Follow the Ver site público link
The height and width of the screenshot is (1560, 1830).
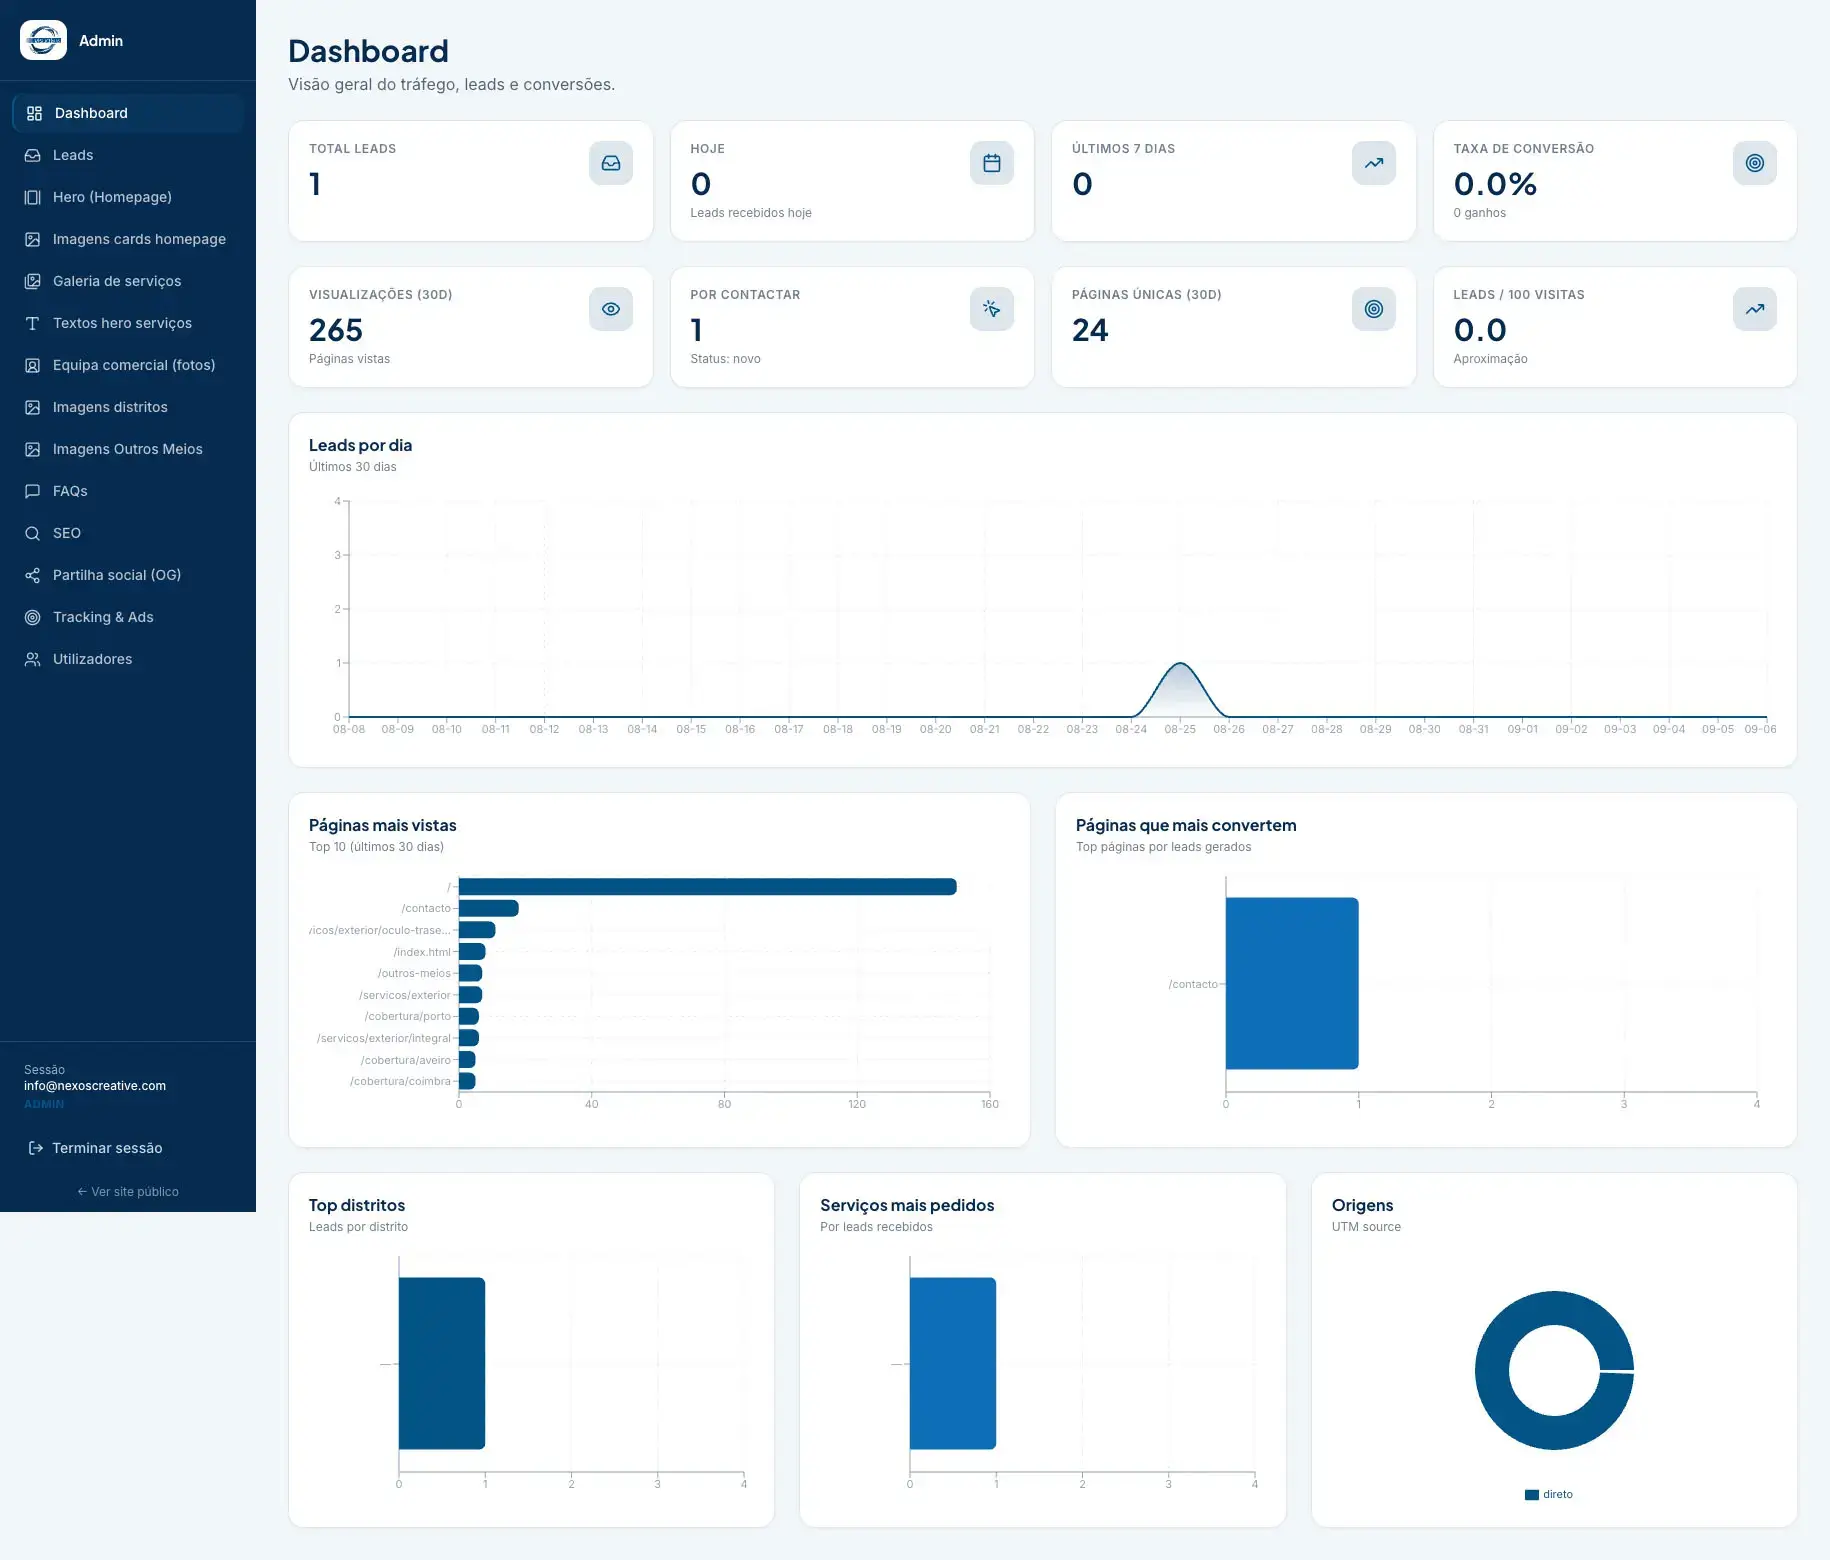[128, 1192]
